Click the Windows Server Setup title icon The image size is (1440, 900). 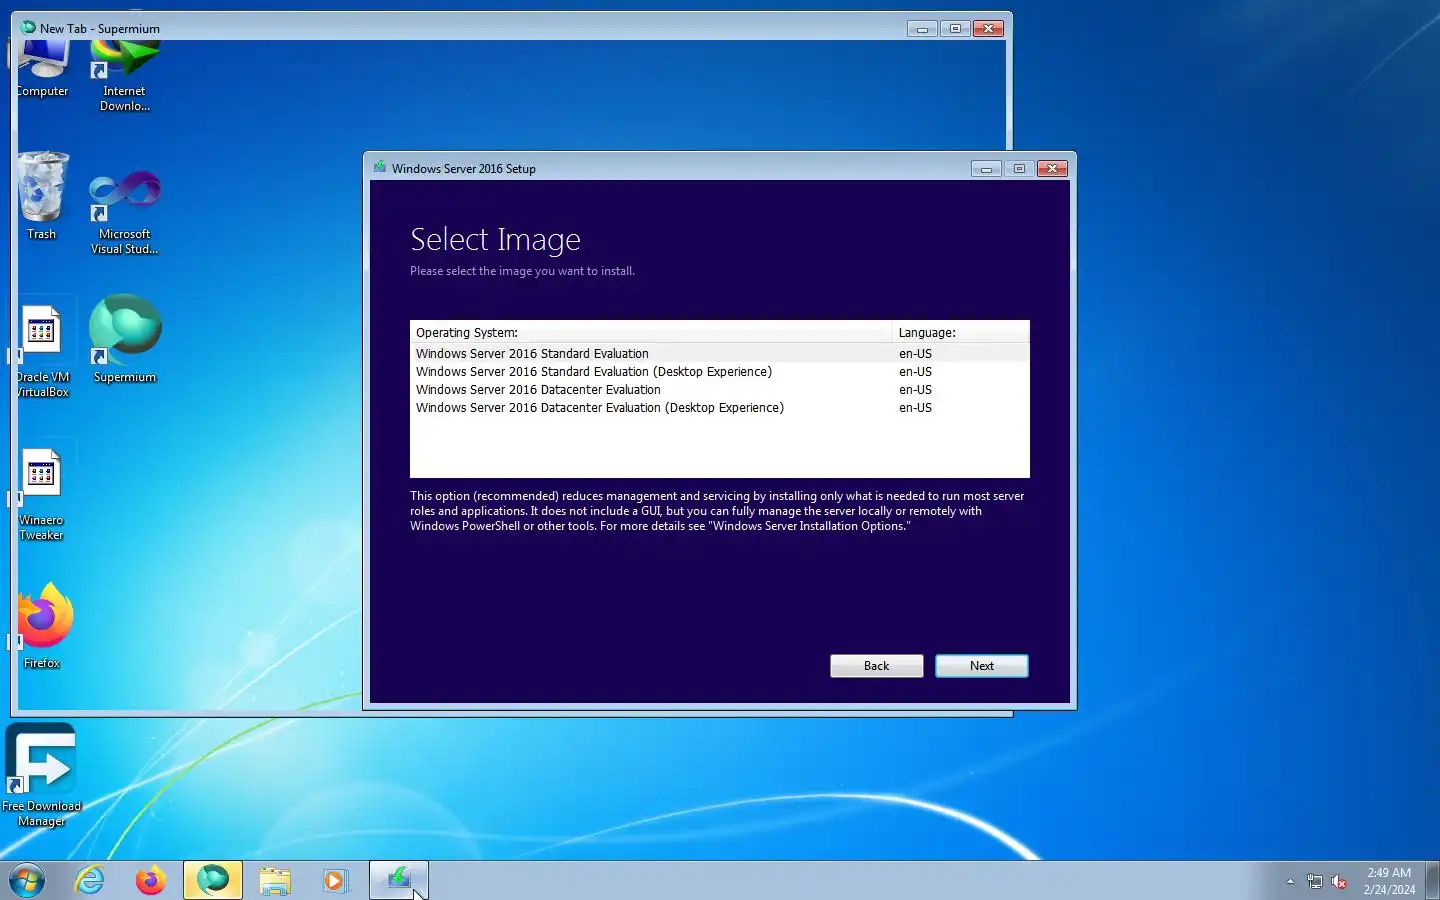tap(380, 167)
